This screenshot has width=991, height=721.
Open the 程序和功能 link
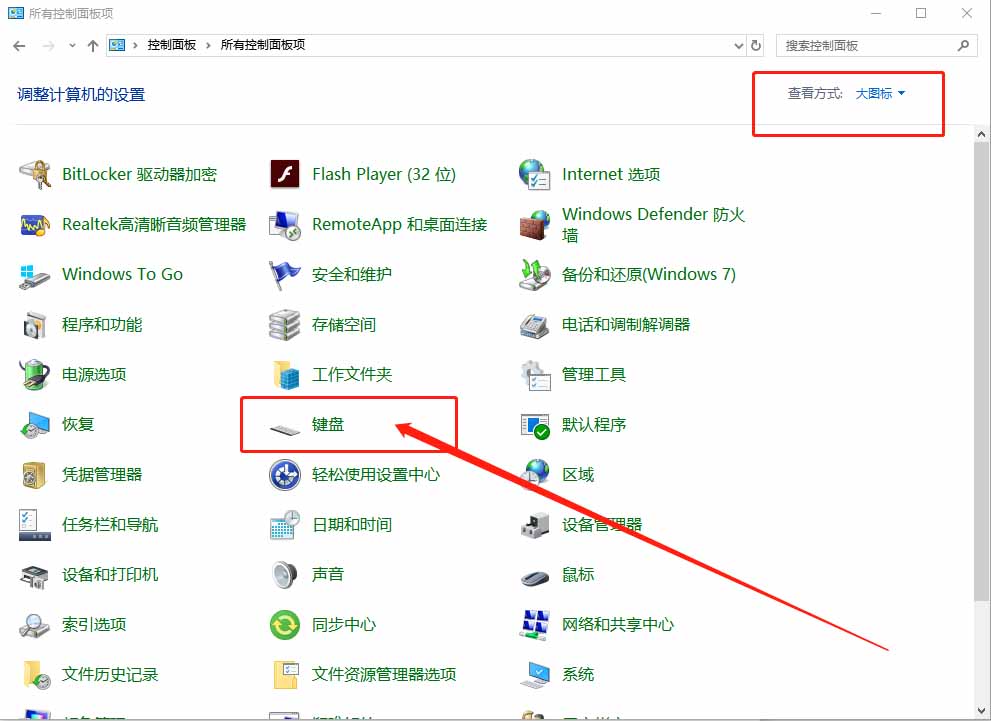click(101, 325)
